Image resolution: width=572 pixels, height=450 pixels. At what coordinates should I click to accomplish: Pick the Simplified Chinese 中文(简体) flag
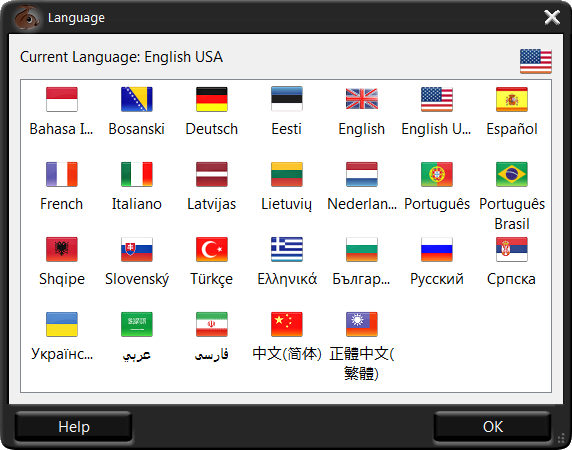coord(287,324)
